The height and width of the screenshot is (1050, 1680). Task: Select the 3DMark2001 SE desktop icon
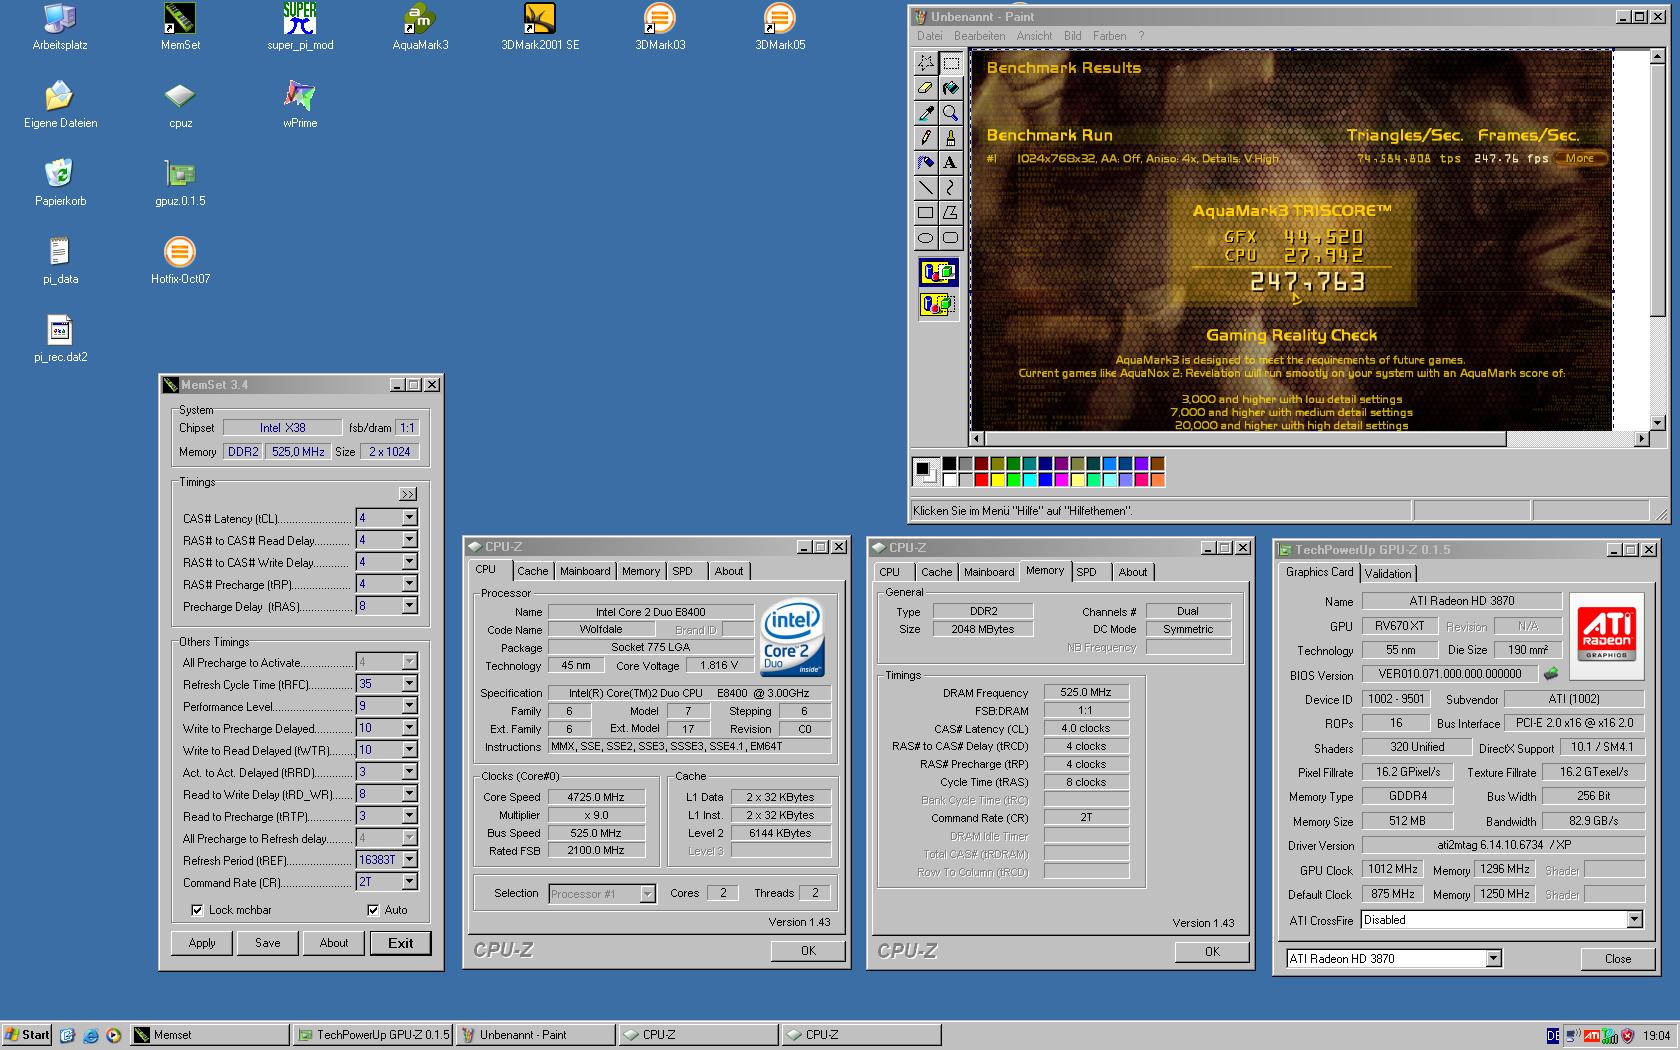[x=540, y=27]
